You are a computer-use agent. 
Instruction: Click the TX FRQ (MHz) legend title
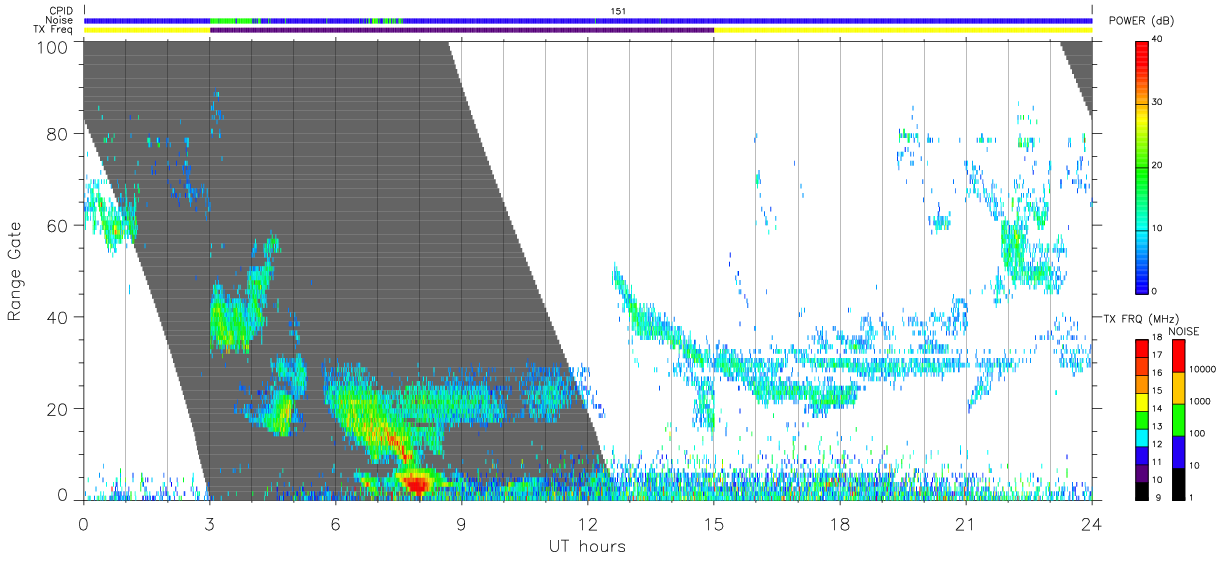pos(1139,318)
